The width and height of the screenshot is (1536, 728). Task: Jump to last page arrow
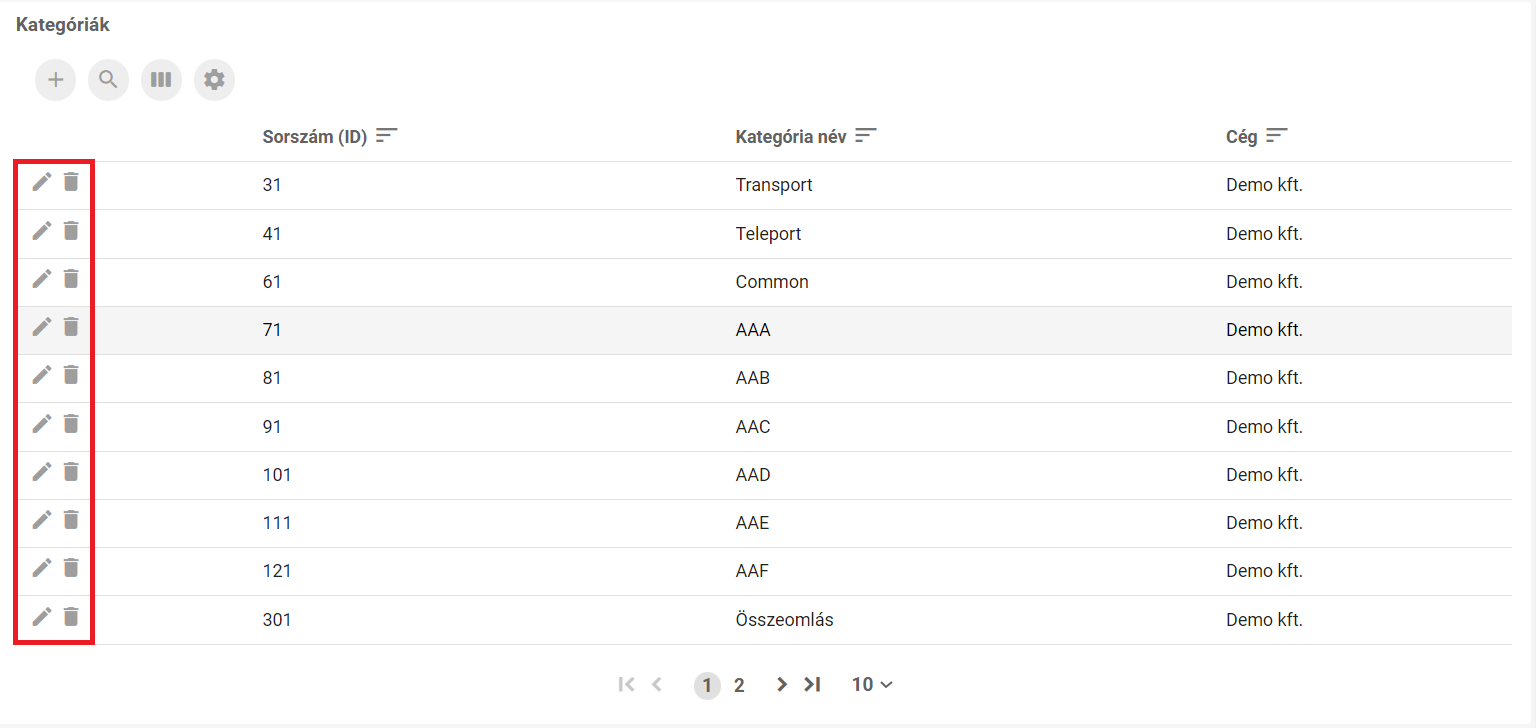812,685
